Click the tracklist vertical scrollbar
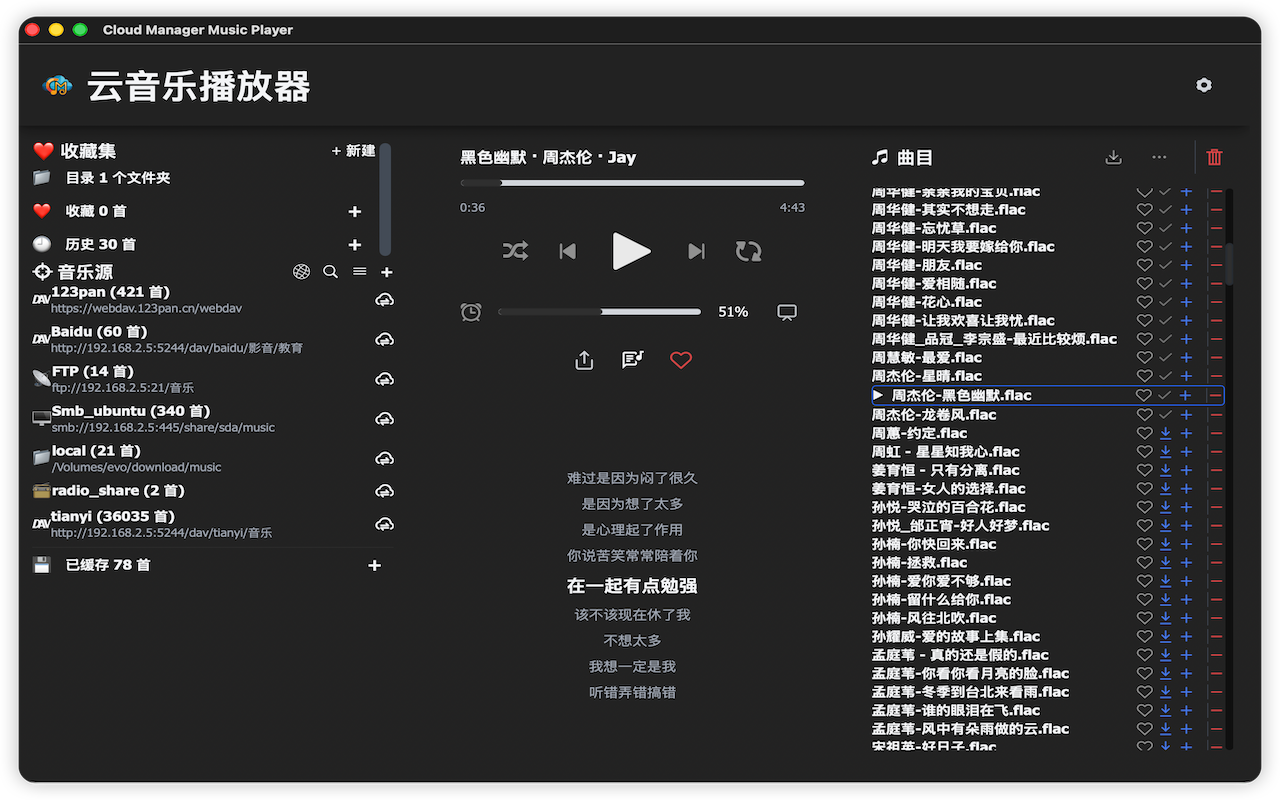 point(1230,263)
